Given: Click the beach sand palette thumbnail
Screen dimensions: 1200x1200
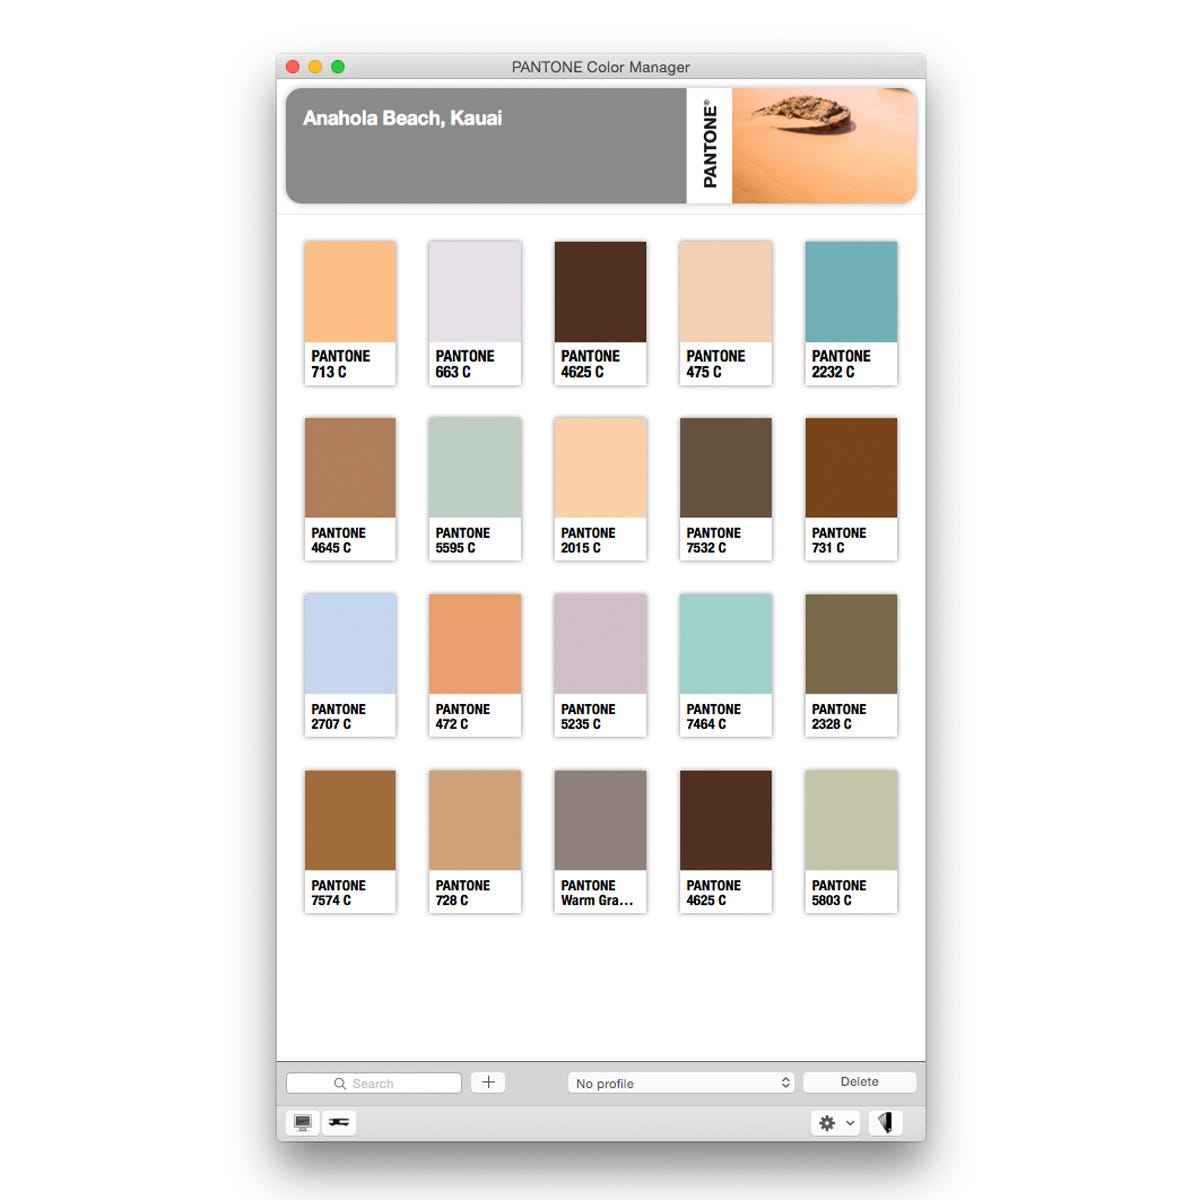Looking at the screenshot, I should coord(824,146).
